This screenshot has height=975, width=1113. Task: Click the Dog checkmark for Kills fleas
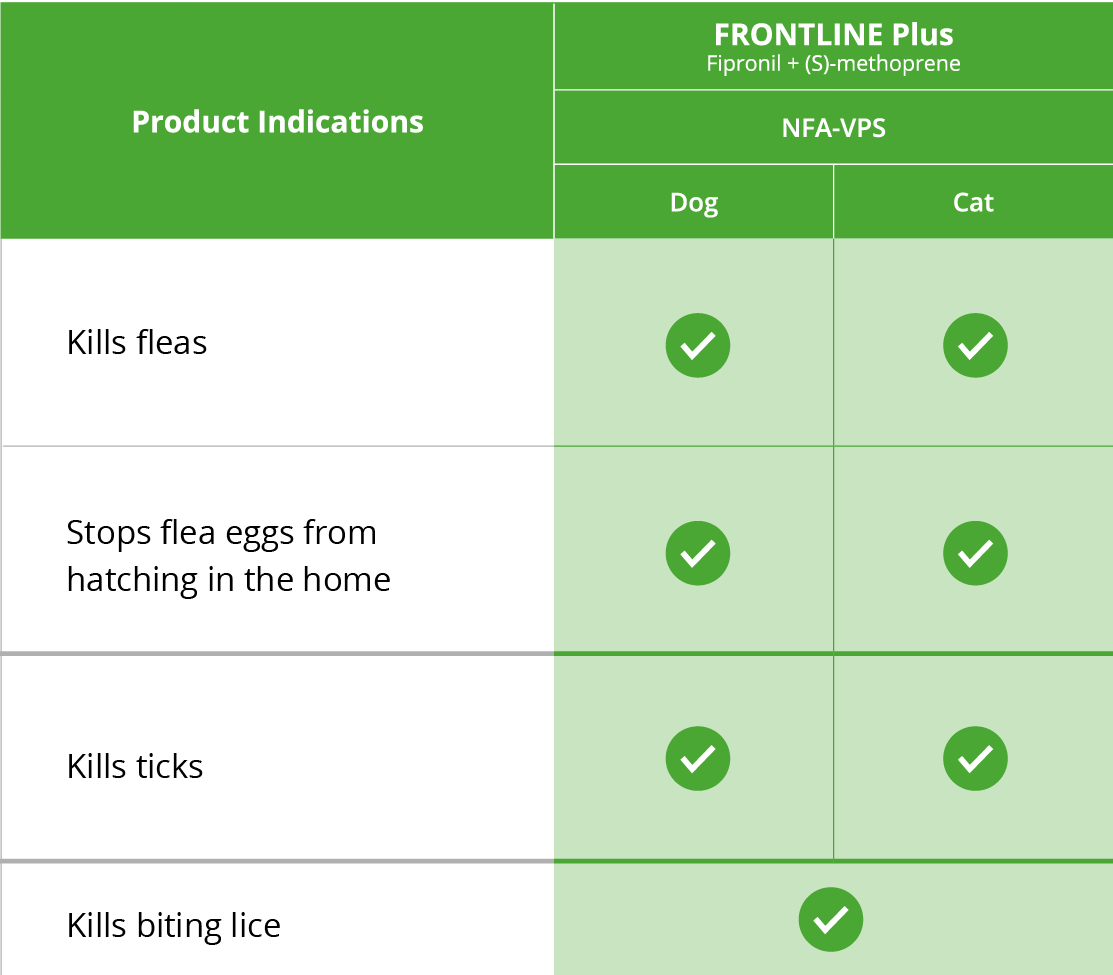(698, 345)
